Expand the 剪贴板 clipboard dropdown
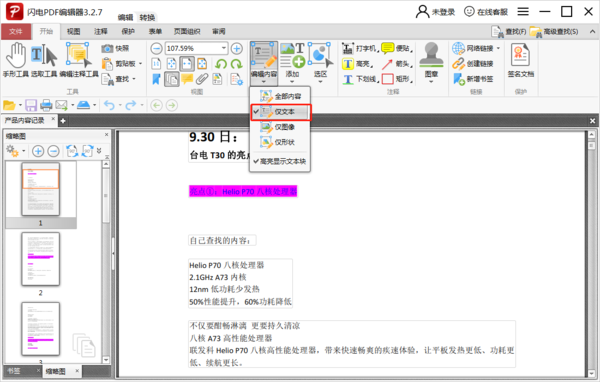The height and width of the screenshot is (382, 600). [141, 64]
